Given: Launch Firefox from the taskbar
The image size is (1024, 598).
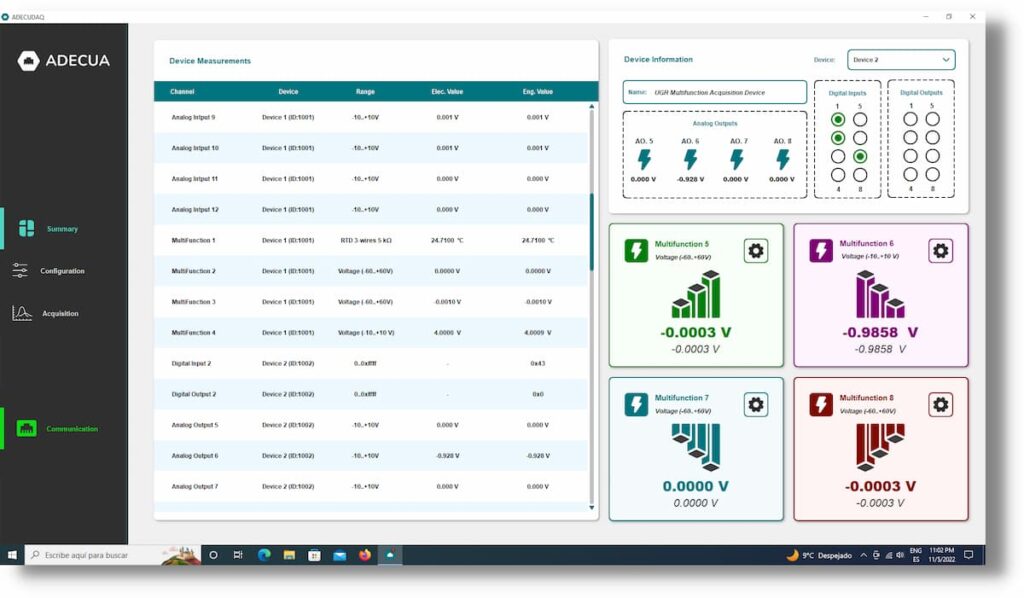Looking at the screenshot, I should click(365, 555).
